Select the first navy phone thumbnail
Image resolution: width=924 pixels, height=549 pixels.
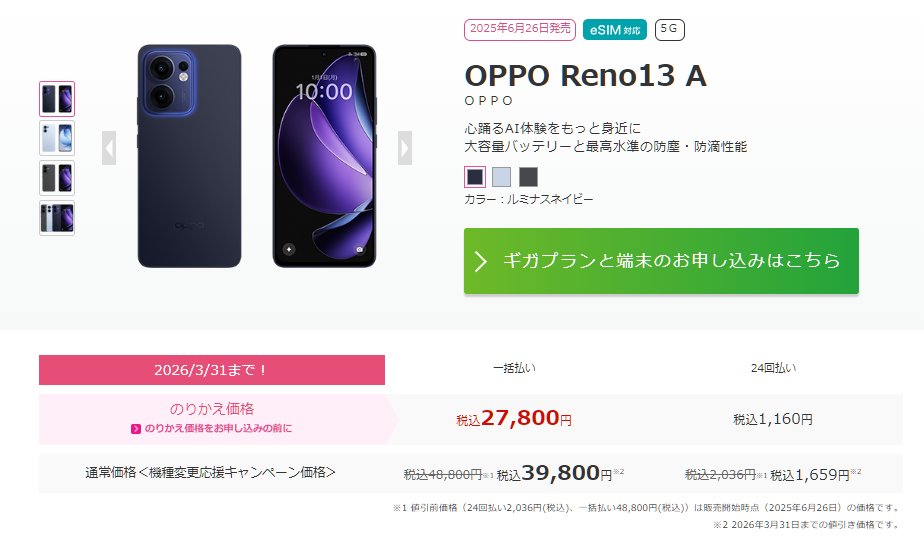point(57,99)
